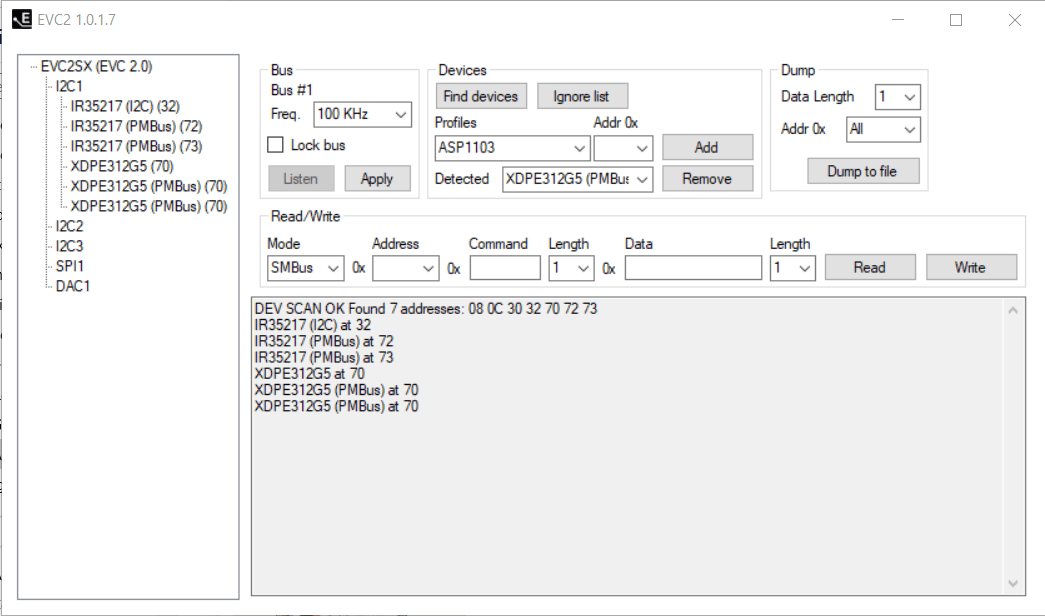Open the Dump Data Length dropdown
Screen dimensions: 1045x616
point(897,97)
